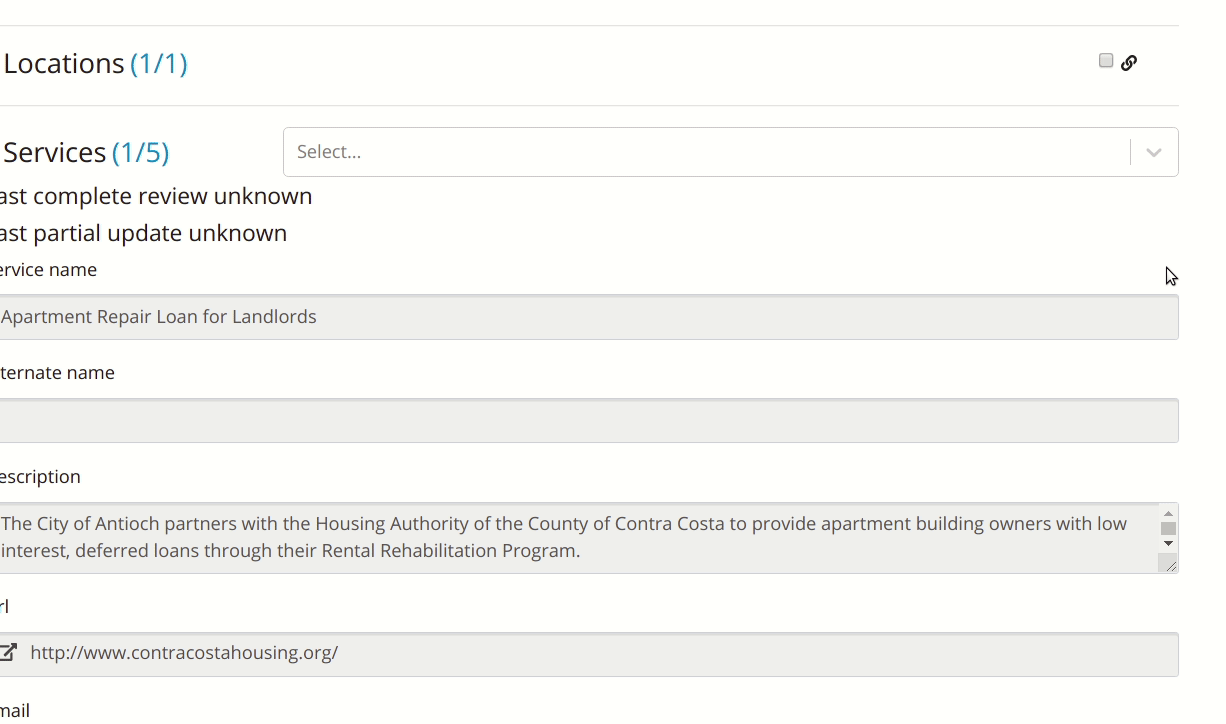Click the chevron on the Select... field

(x=1152, y=151)
